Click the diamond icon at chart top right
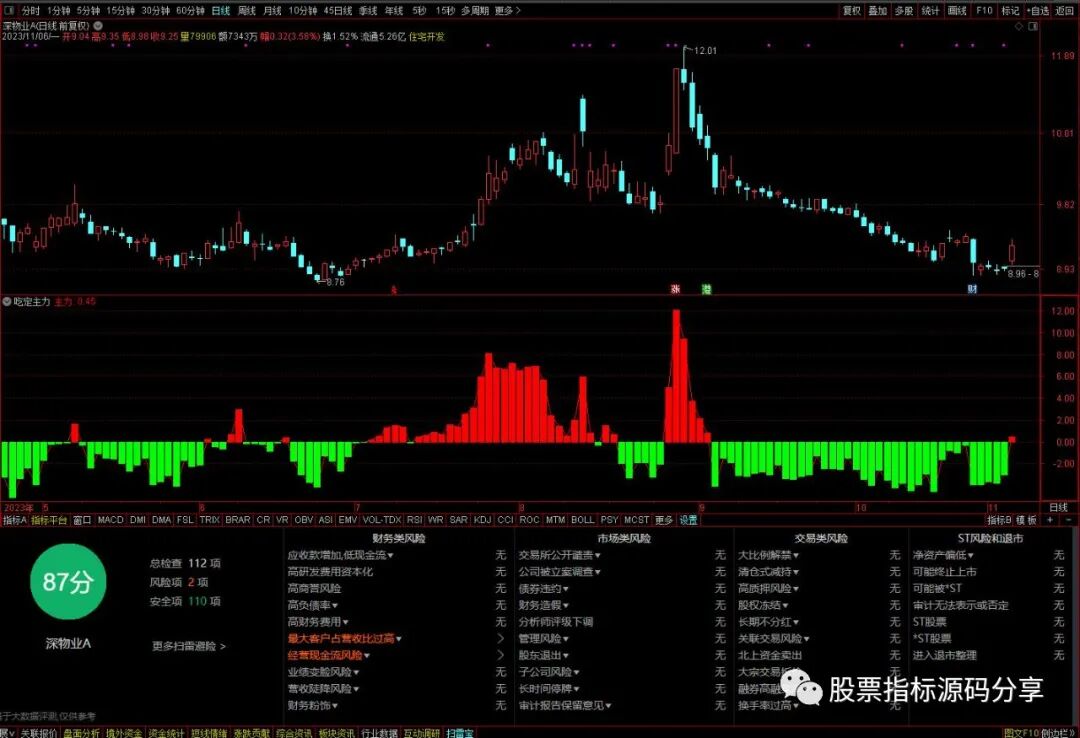The image size is (1080, 738). click(x=1019, y=26)
